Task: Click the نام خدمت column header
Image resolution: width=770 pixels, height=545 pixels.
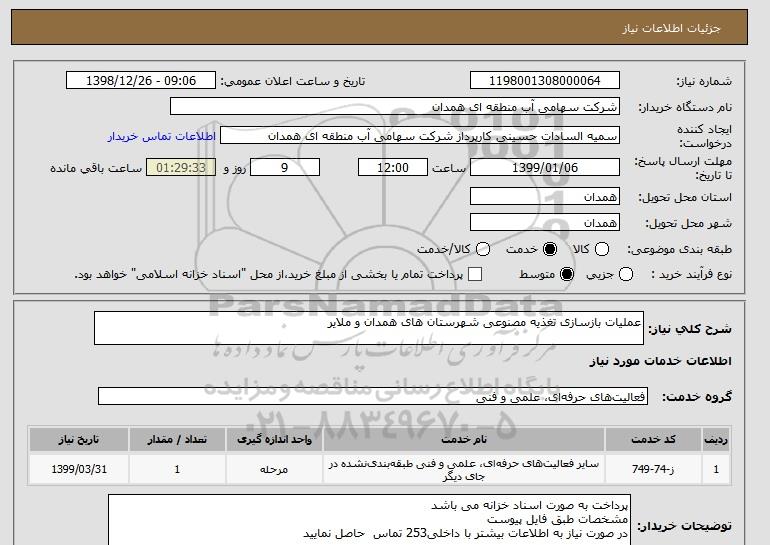Action: (x=464, y=439)
